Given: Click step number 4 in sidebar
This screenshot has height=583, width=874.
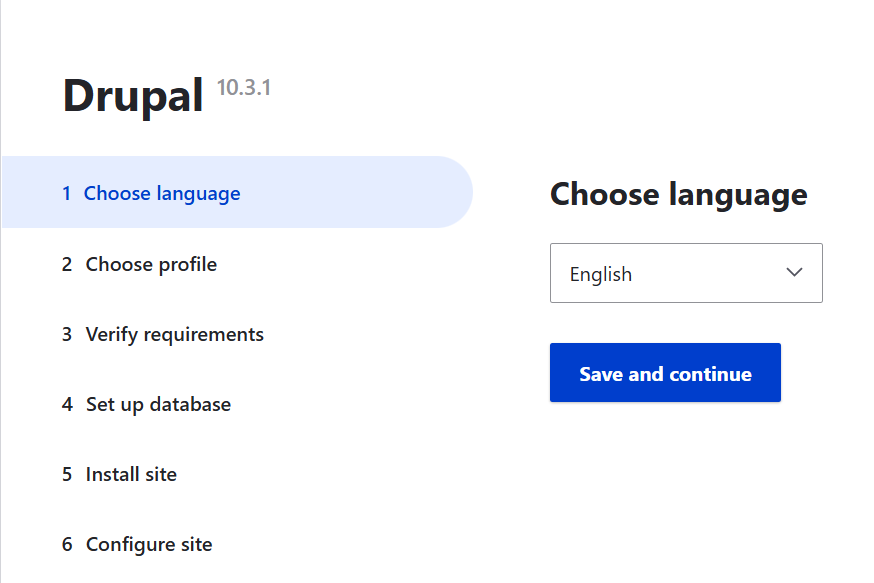Looking at the screenshot, I should tap(66, 403).
